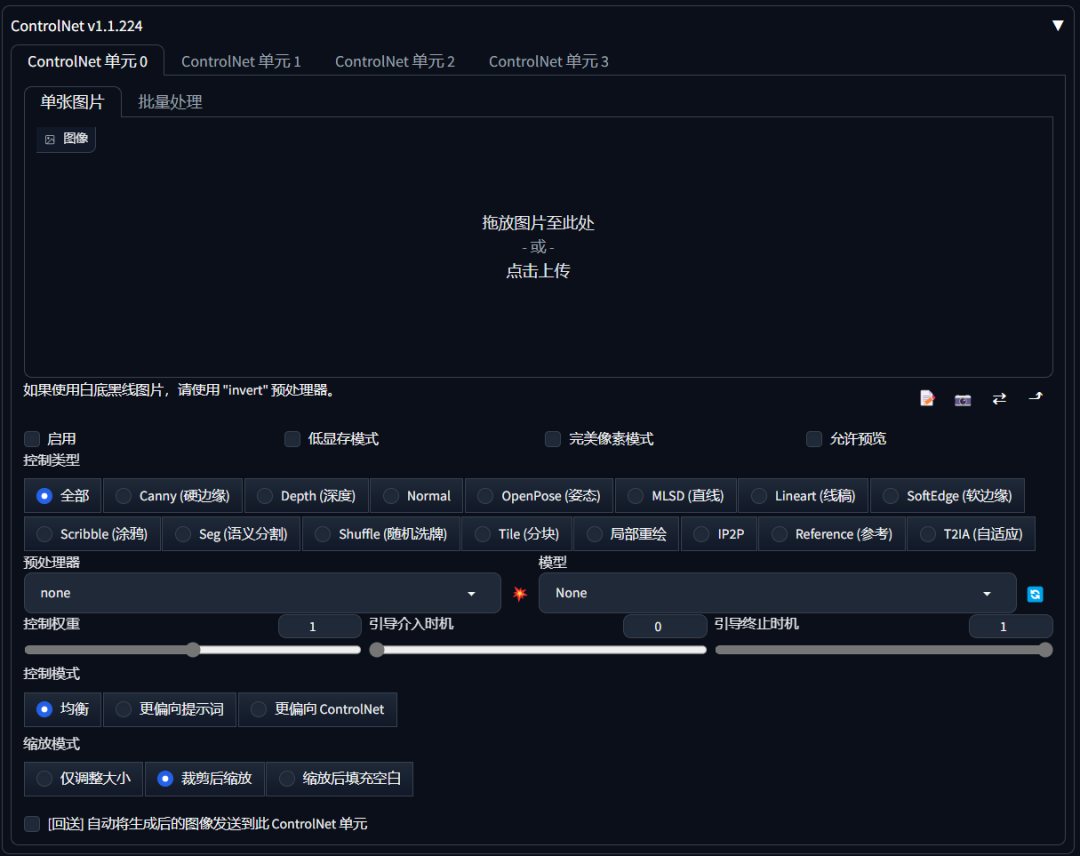Select the IP2P control type
This screenshot has height=856, width=1080.
coord(719,534)
